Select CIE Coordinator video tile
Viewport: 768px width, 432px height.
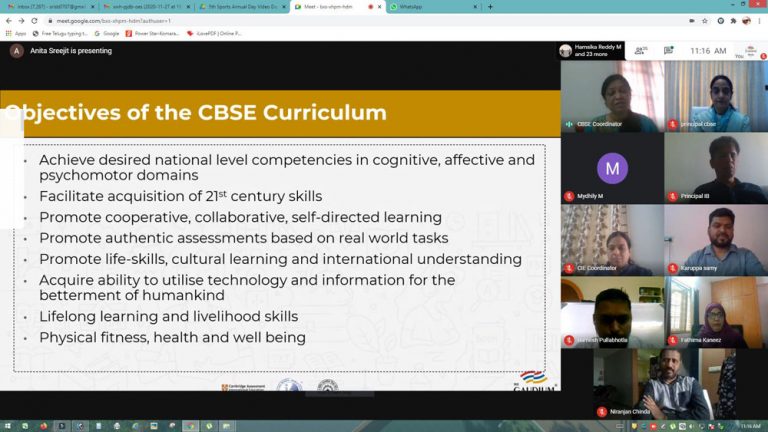pyautogui.click(x=612, y=240)
